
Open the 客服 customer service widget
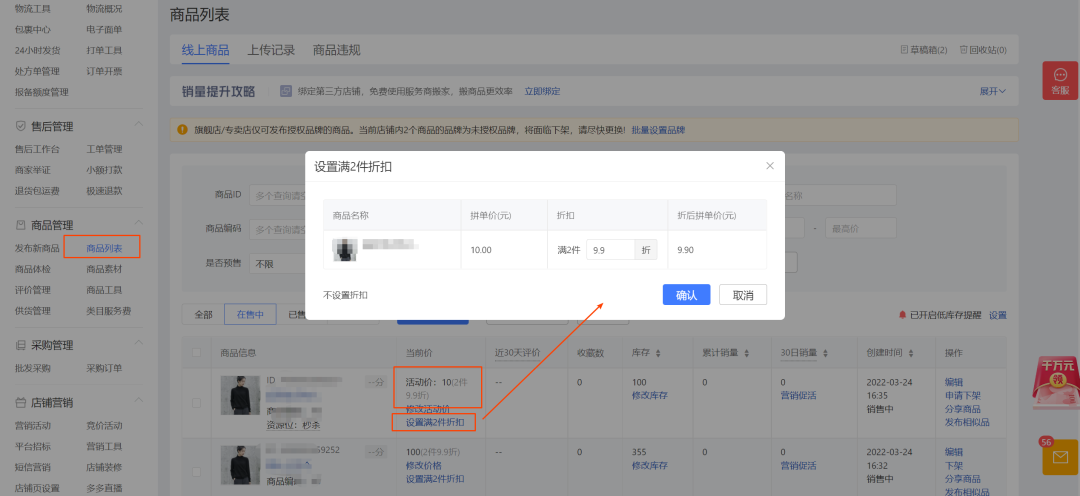click(1060, 81)
